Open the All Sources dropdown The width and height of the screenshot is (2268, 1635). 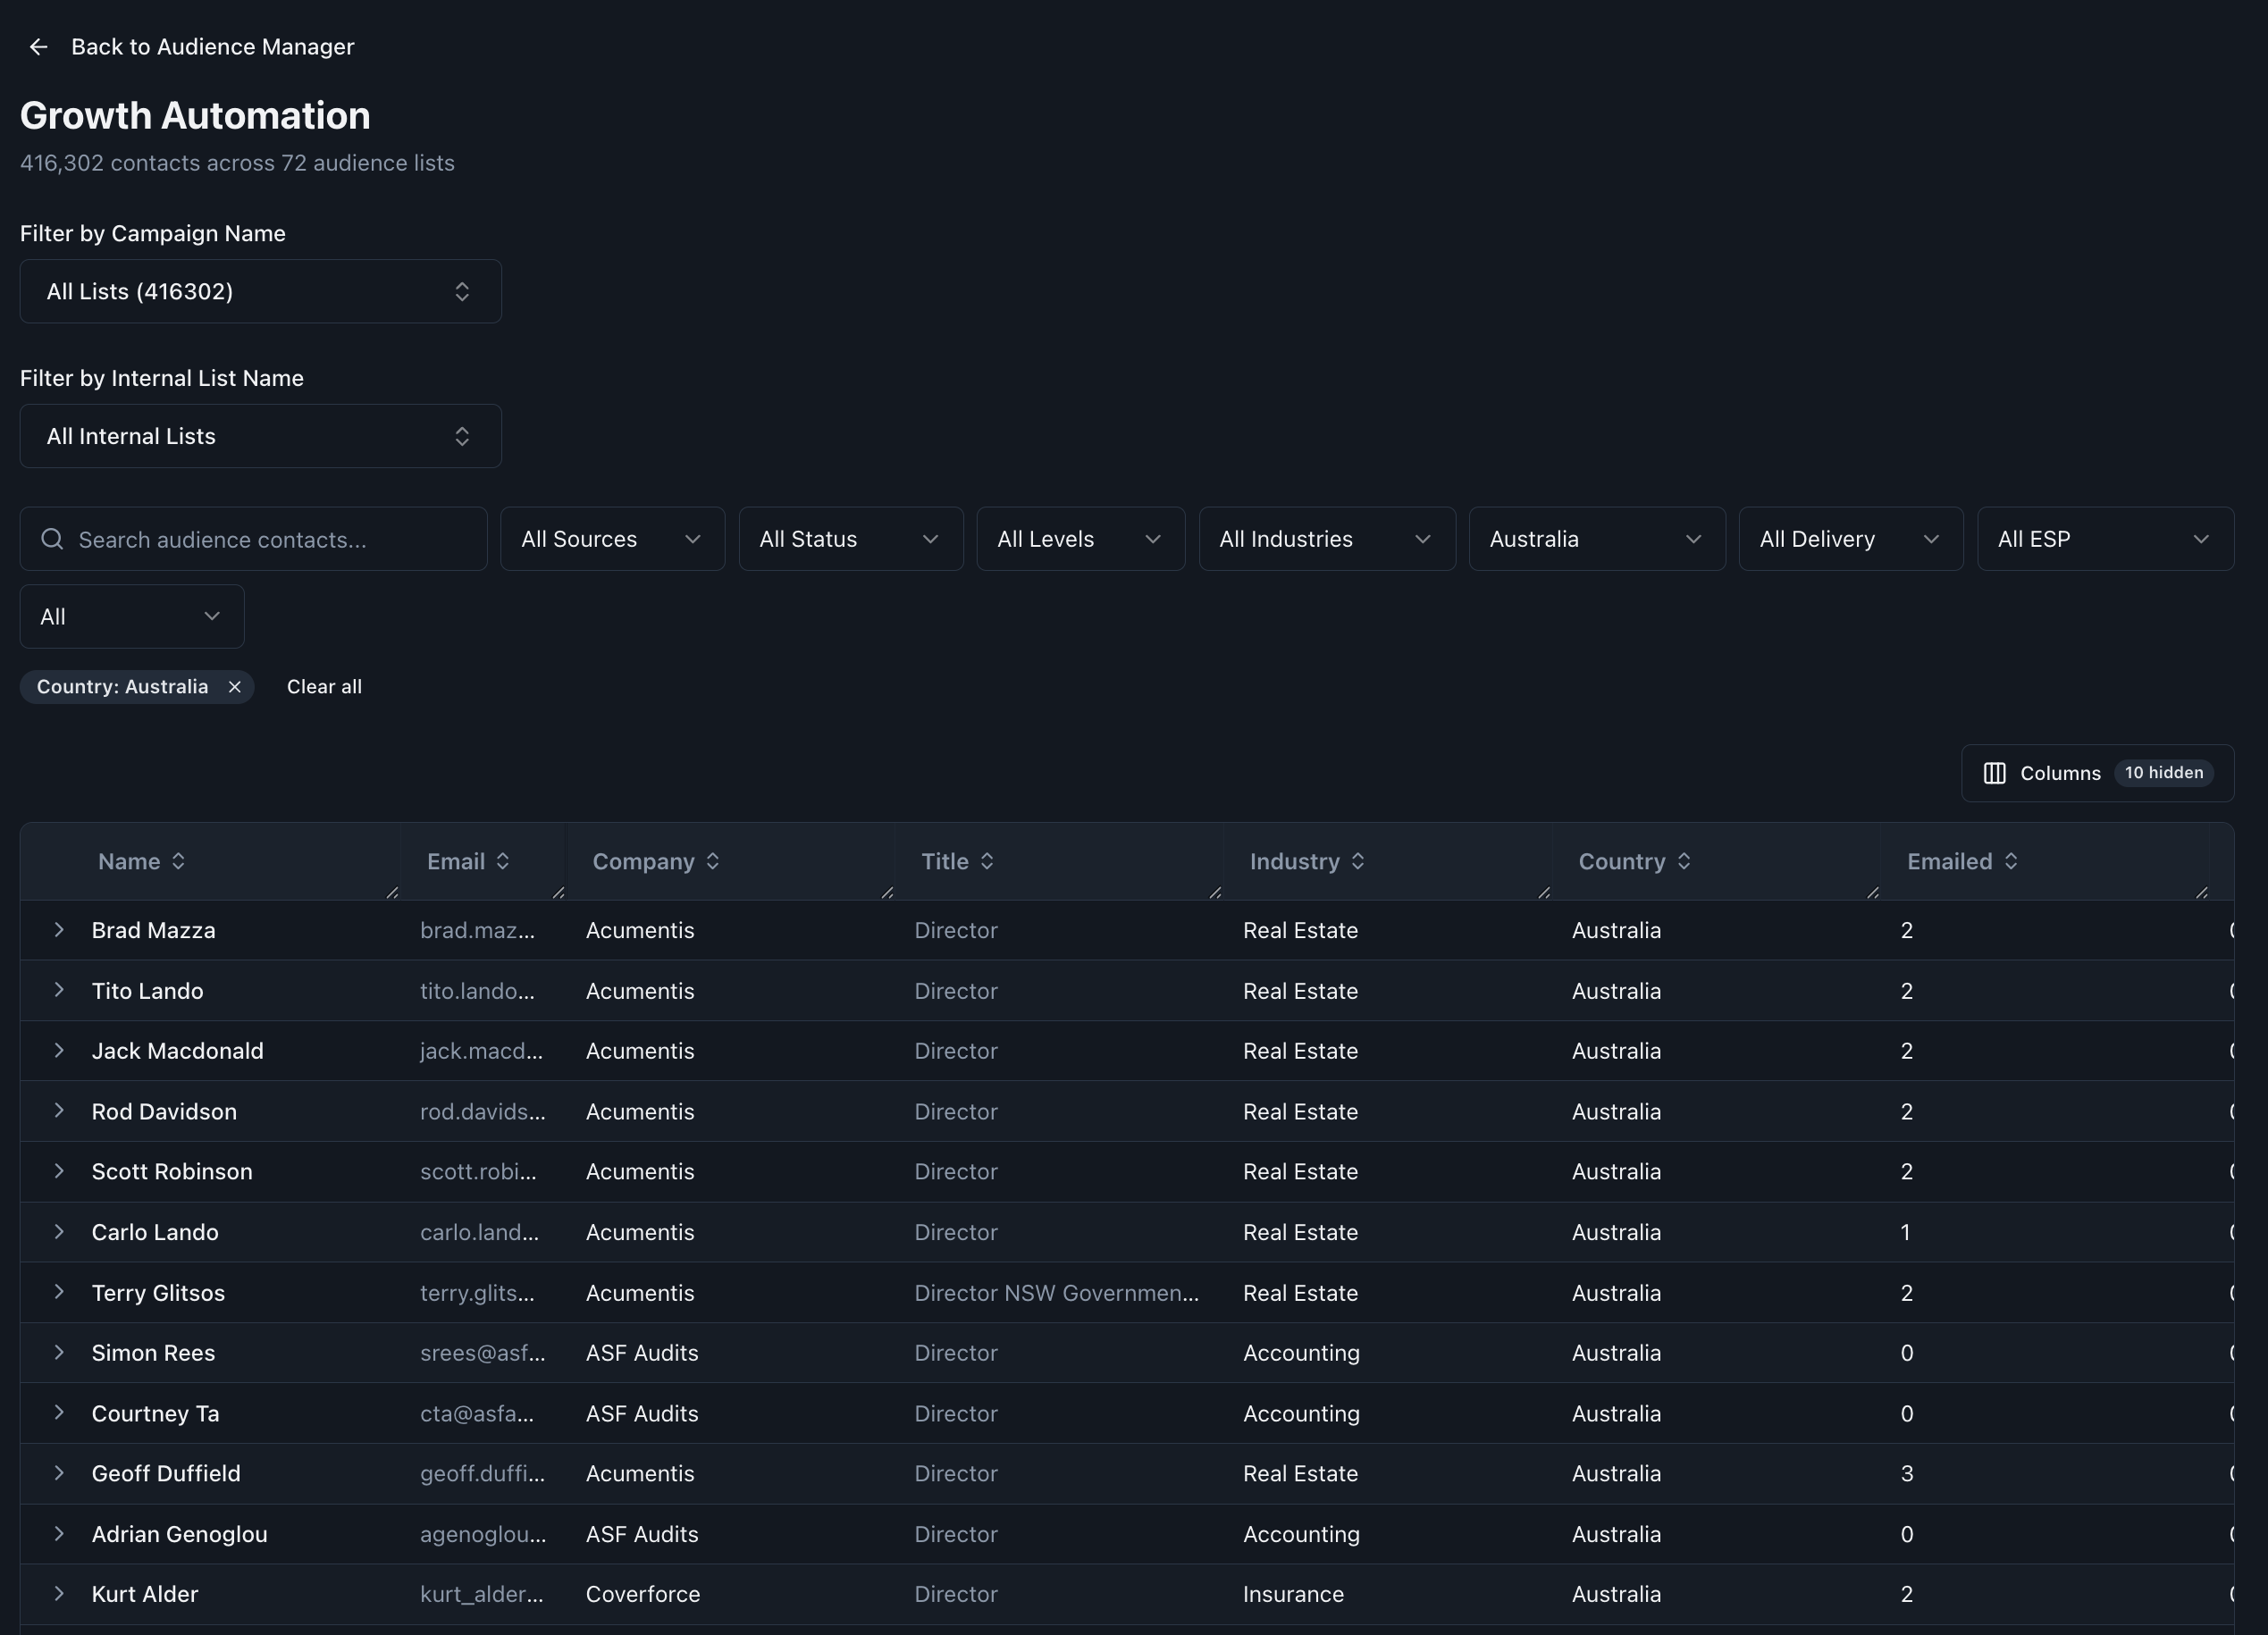tap(612, 539)
